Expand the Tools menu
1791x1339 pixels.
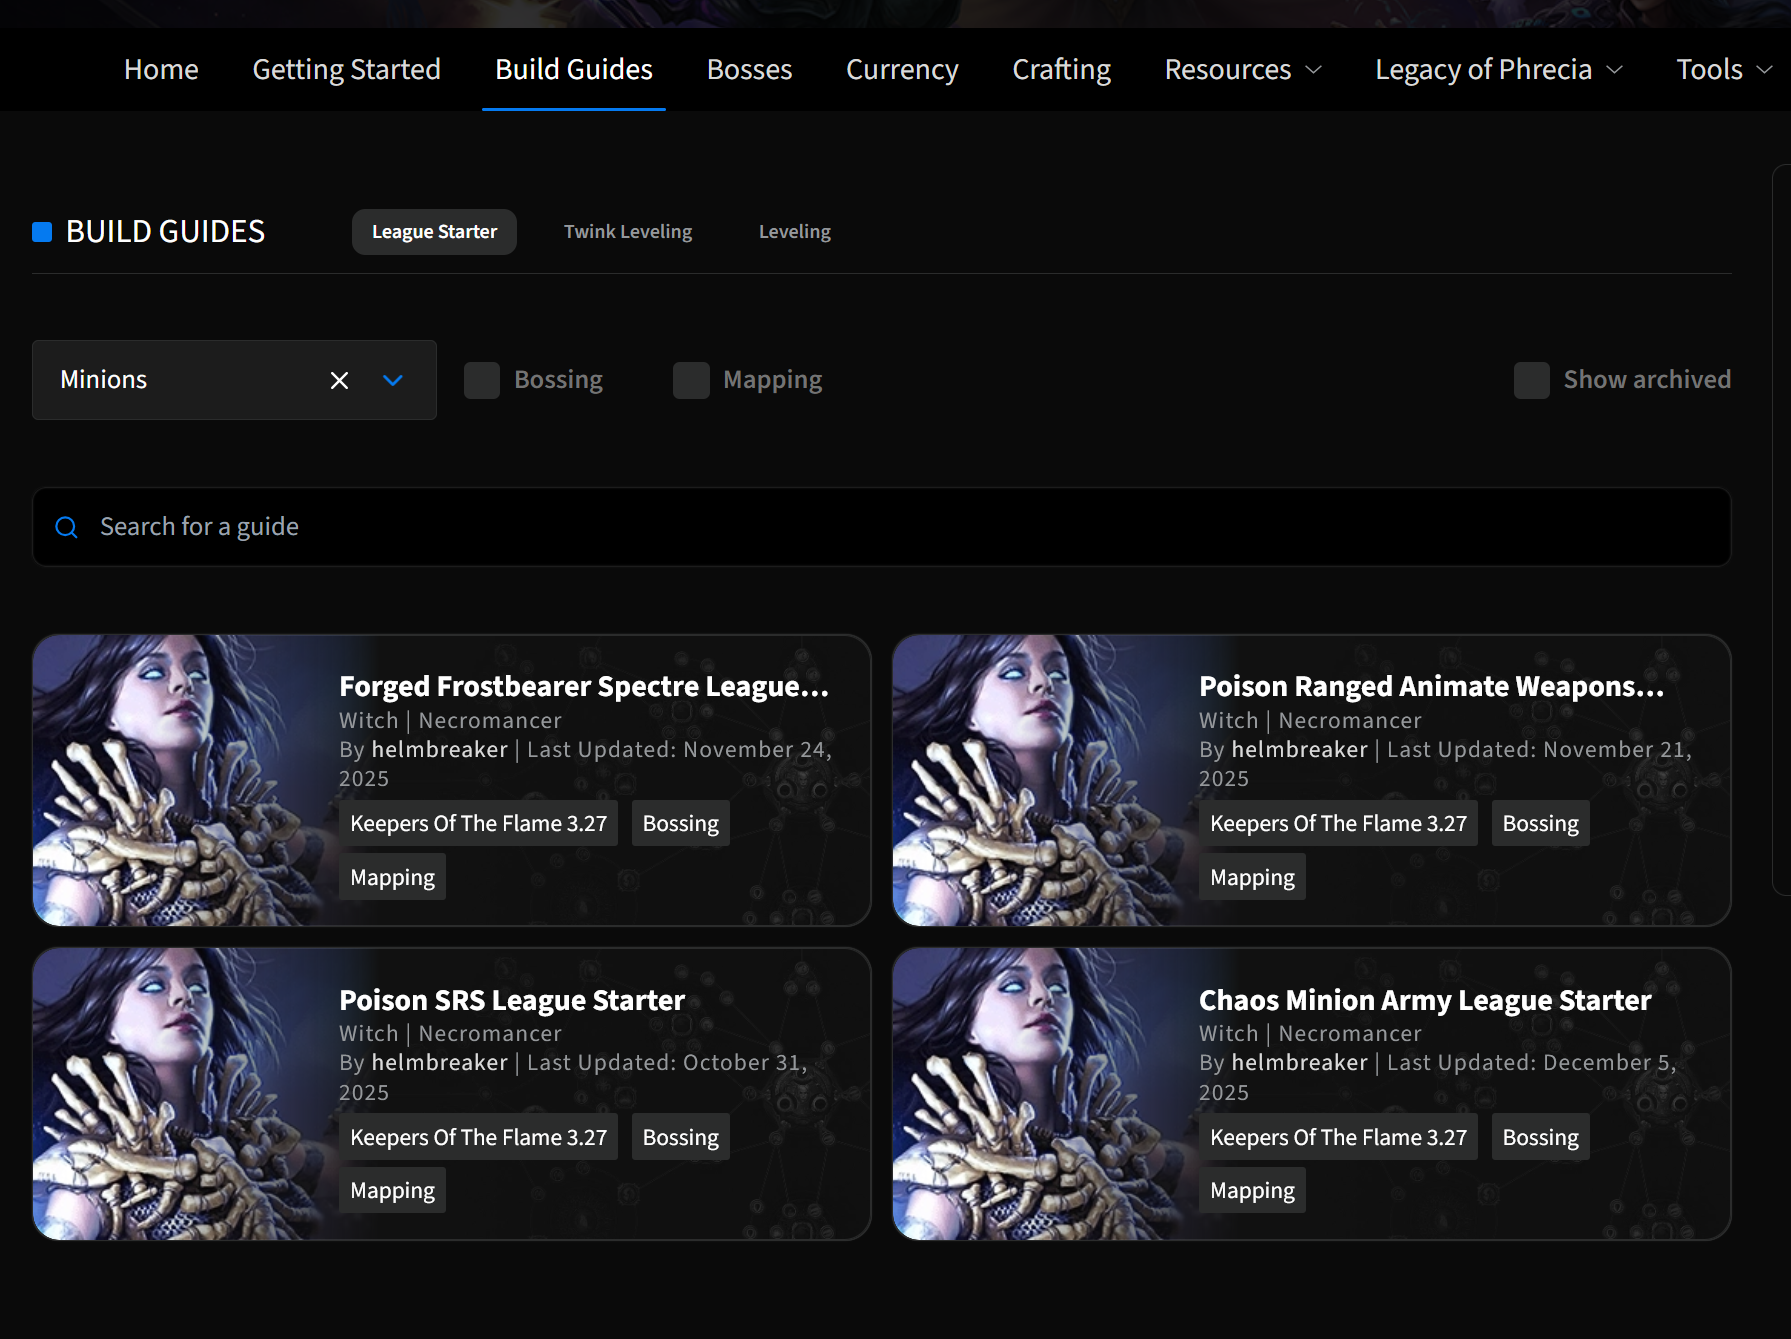[1724, 69]
